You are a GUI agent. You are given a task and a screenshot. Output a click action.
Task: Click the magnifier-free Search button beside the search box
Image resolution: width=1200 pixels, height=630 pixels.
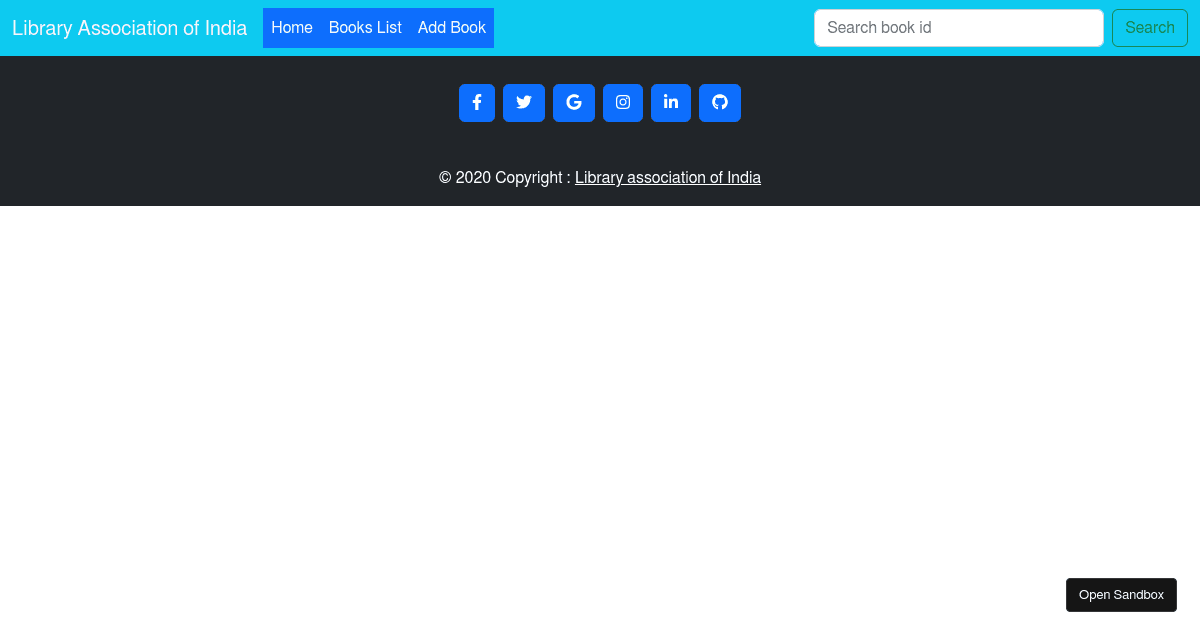pos(1149,27)
